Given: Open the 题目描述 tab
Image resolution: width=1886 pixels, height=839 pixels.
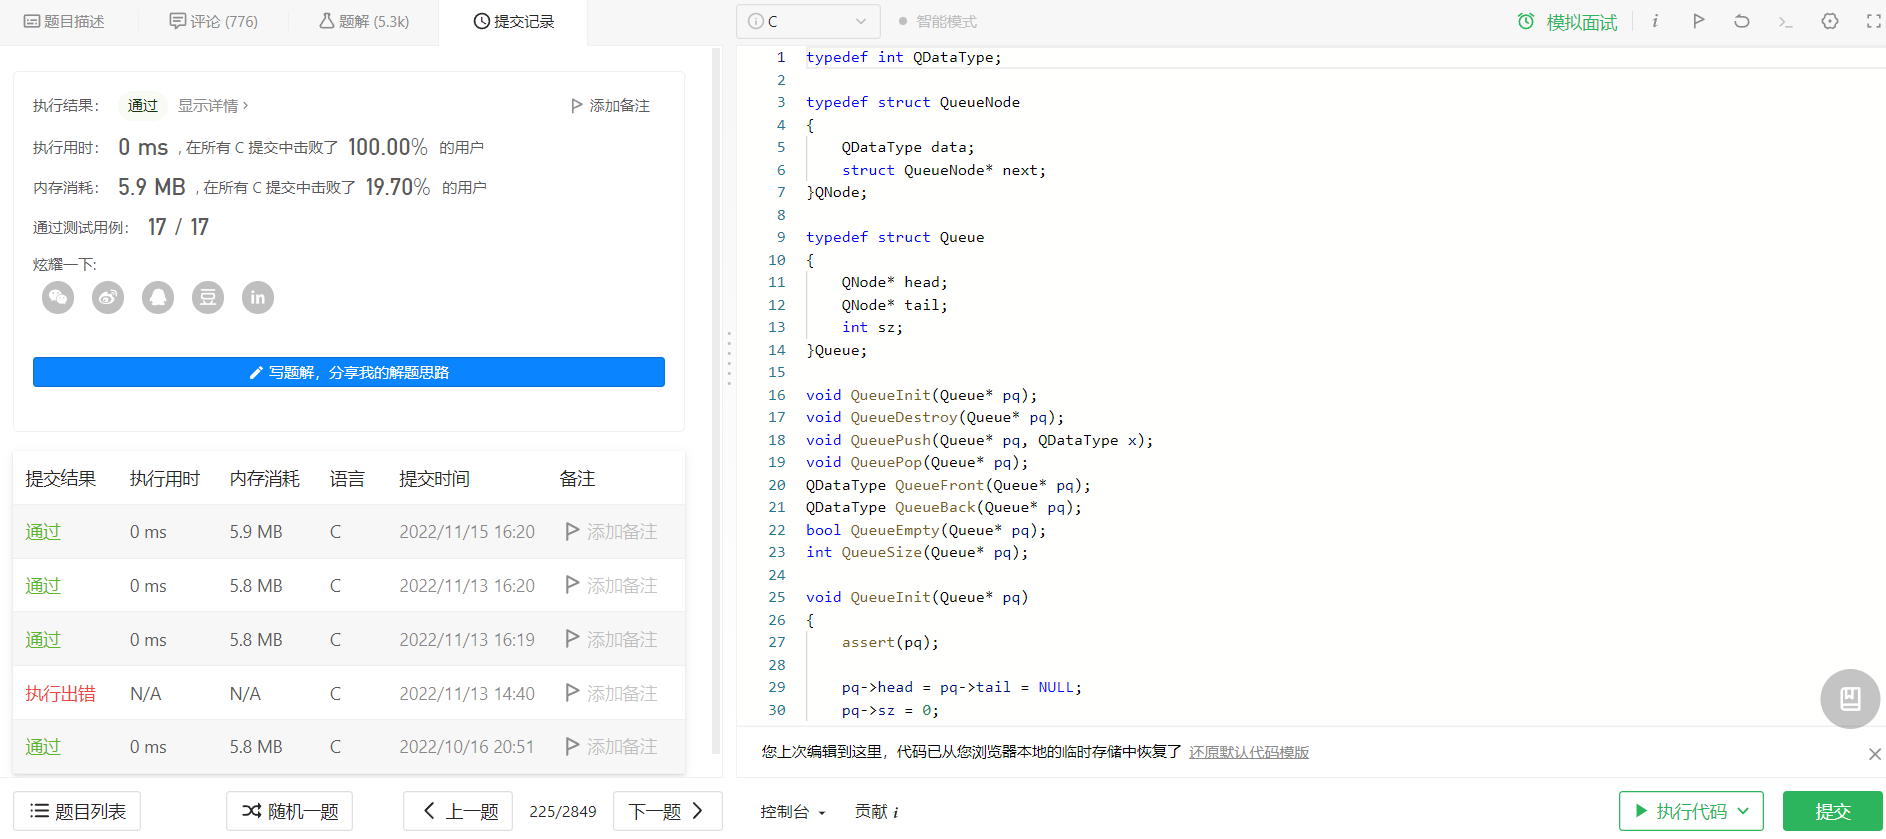Looking at the screenshot, I should (x=64, y=21).
